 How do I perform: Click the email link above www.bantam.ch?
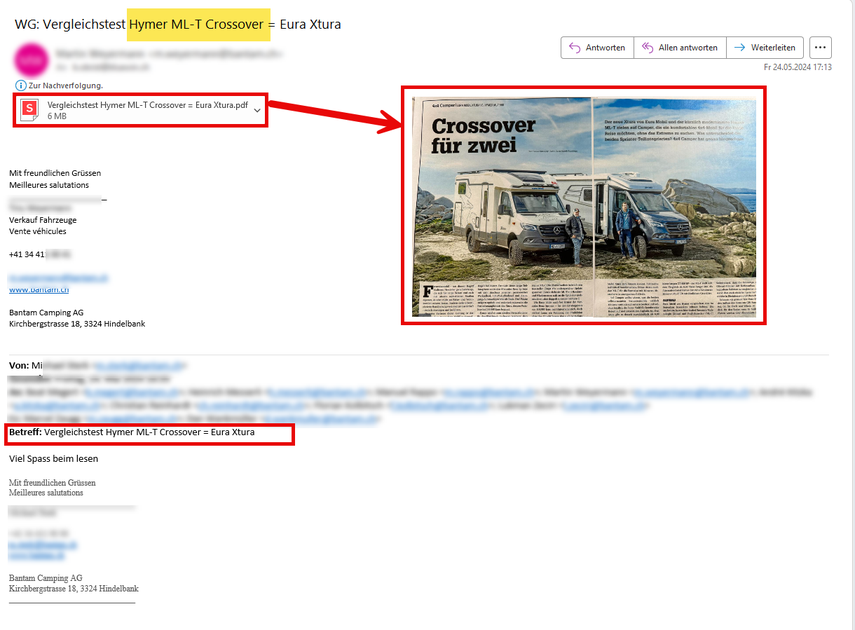pos(58,278)
